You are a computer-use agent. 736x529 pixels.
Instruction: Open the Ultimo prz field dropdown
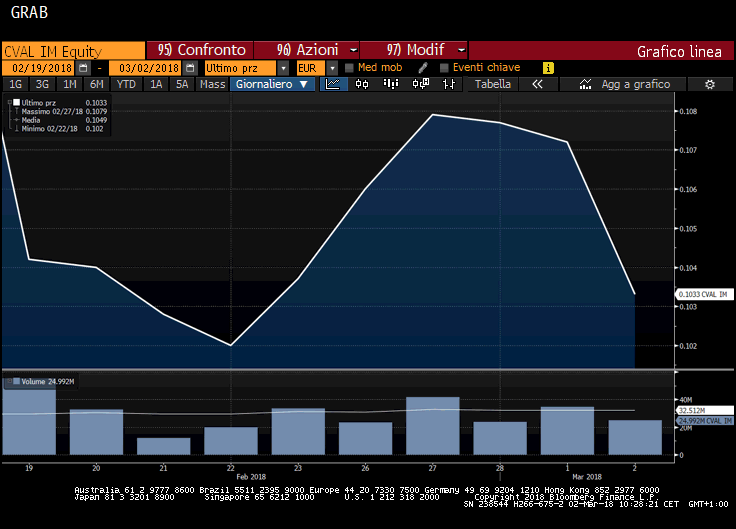[x=284, y=67]
